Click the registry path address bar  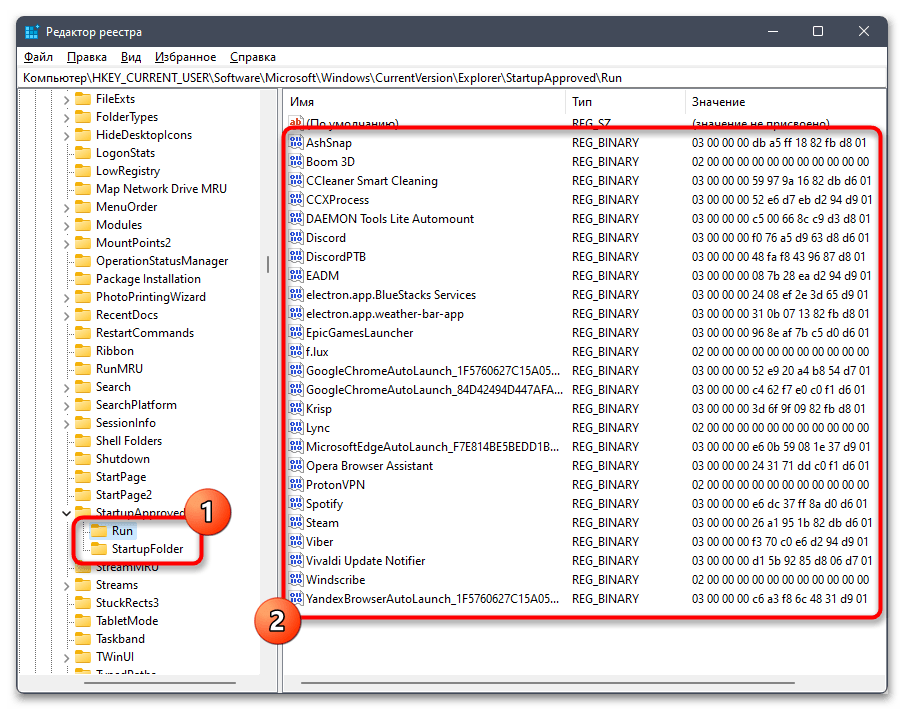click(x=452, y=78)
